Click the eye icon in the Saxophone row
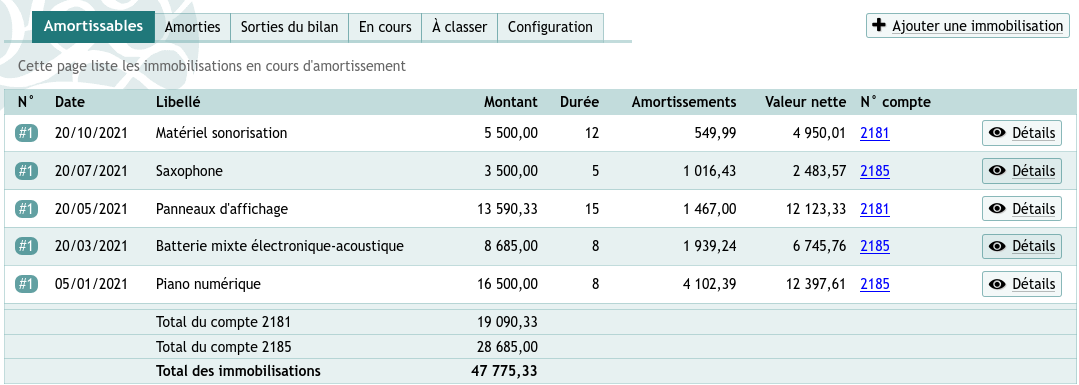The height and width of the screenshot is (385, 1079). (997, 171)
